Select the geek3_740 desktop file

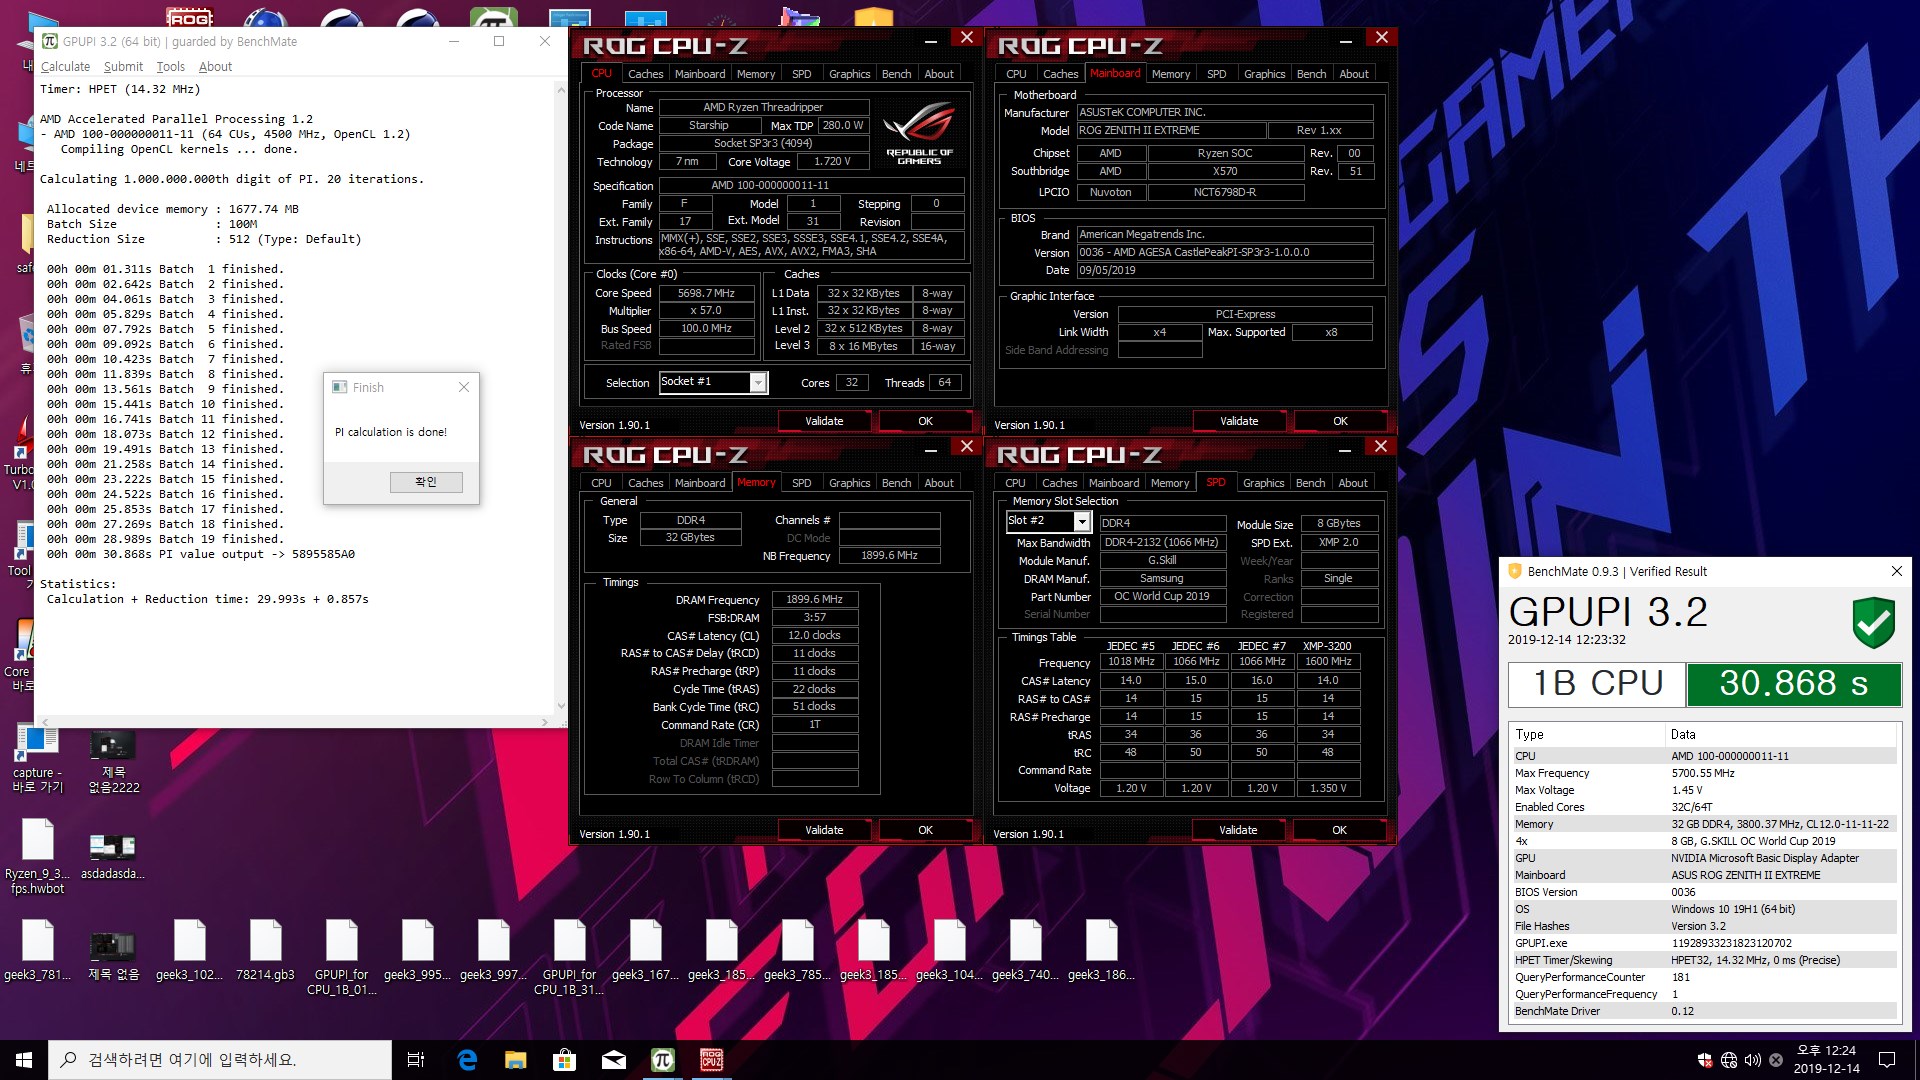(x=1025, y=950)
